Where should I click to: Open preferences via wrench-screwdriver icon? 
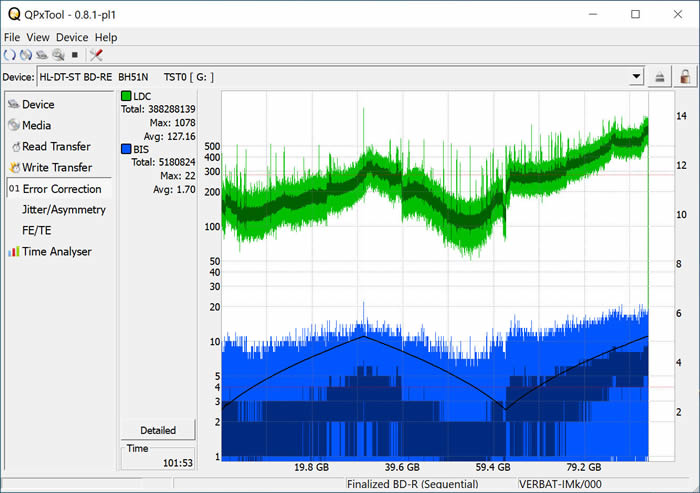(97, 55)
